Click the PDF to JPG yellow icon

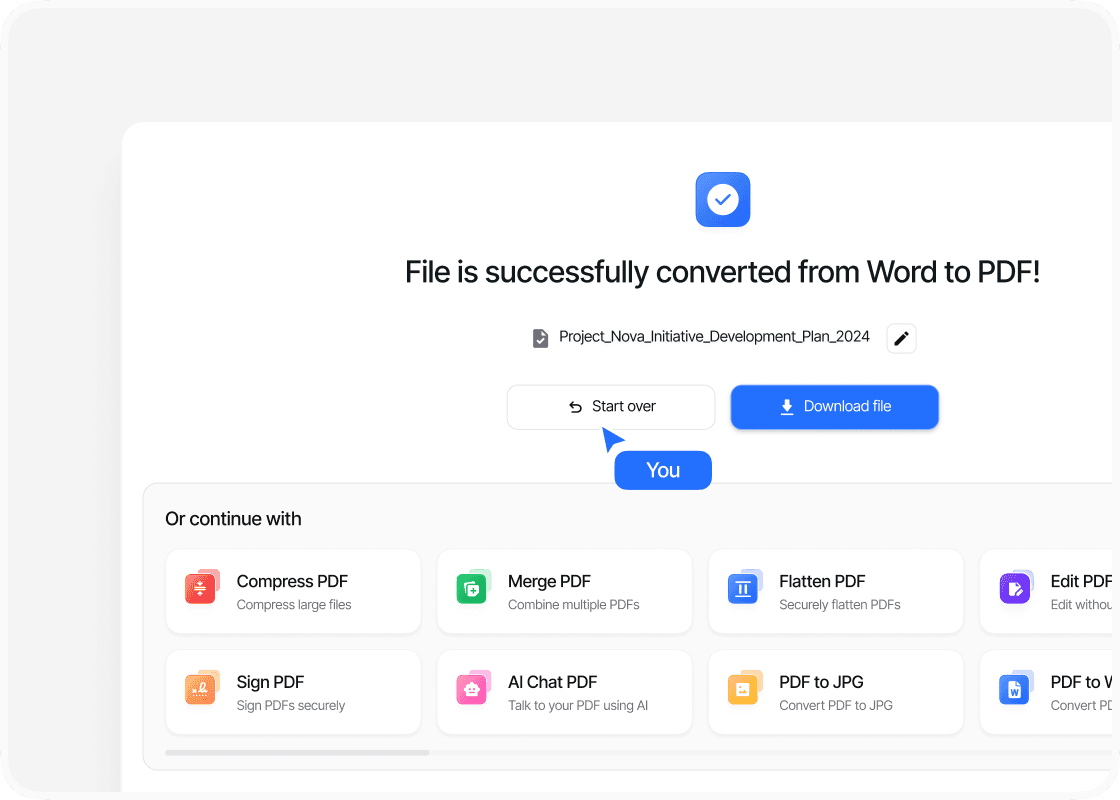coord(743,689)
